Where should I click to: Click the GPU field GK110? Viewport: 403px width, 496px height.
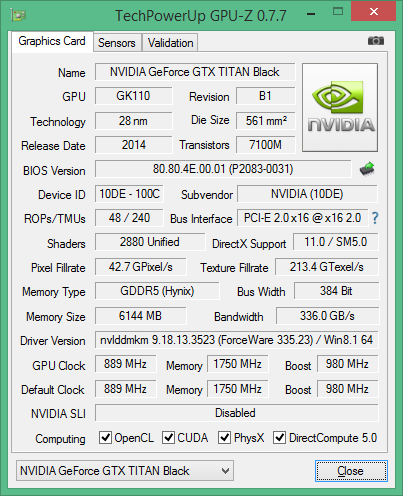click(133, 96)
